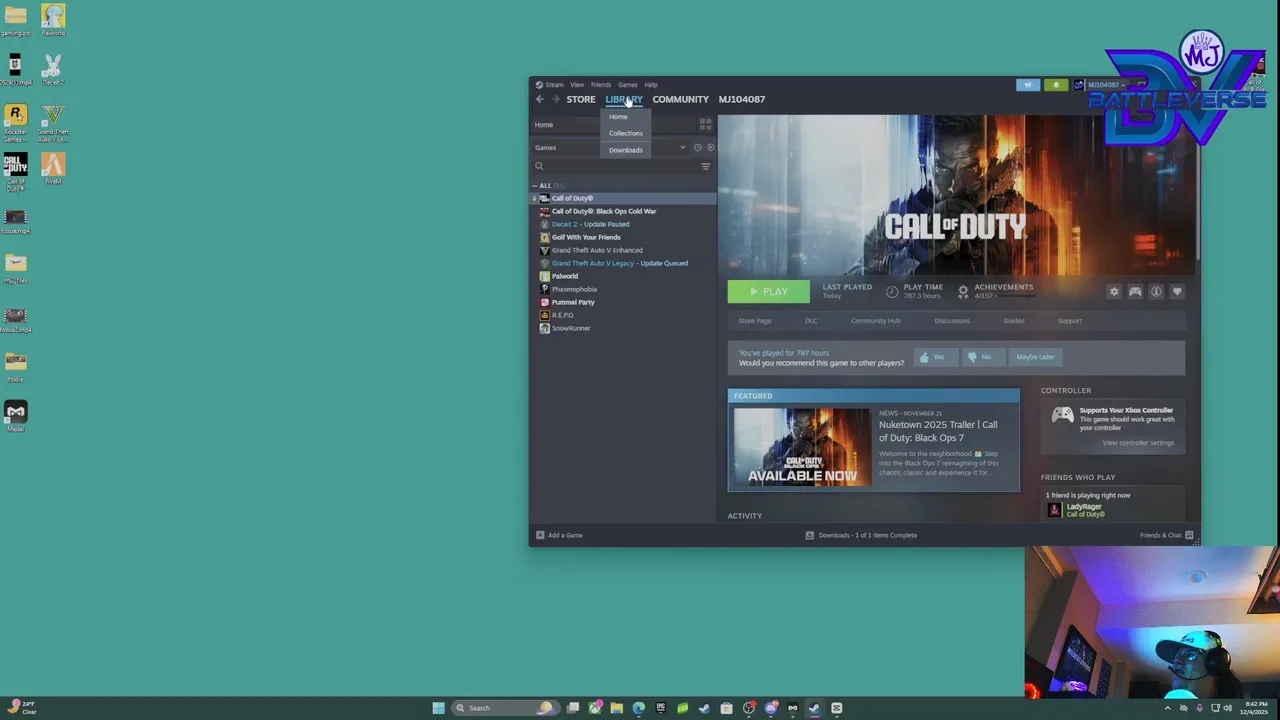Screen dimensions: 1280x720
Task: Select Call of Duty: Black Ops Cold War
Action: (x=604, y=211)
